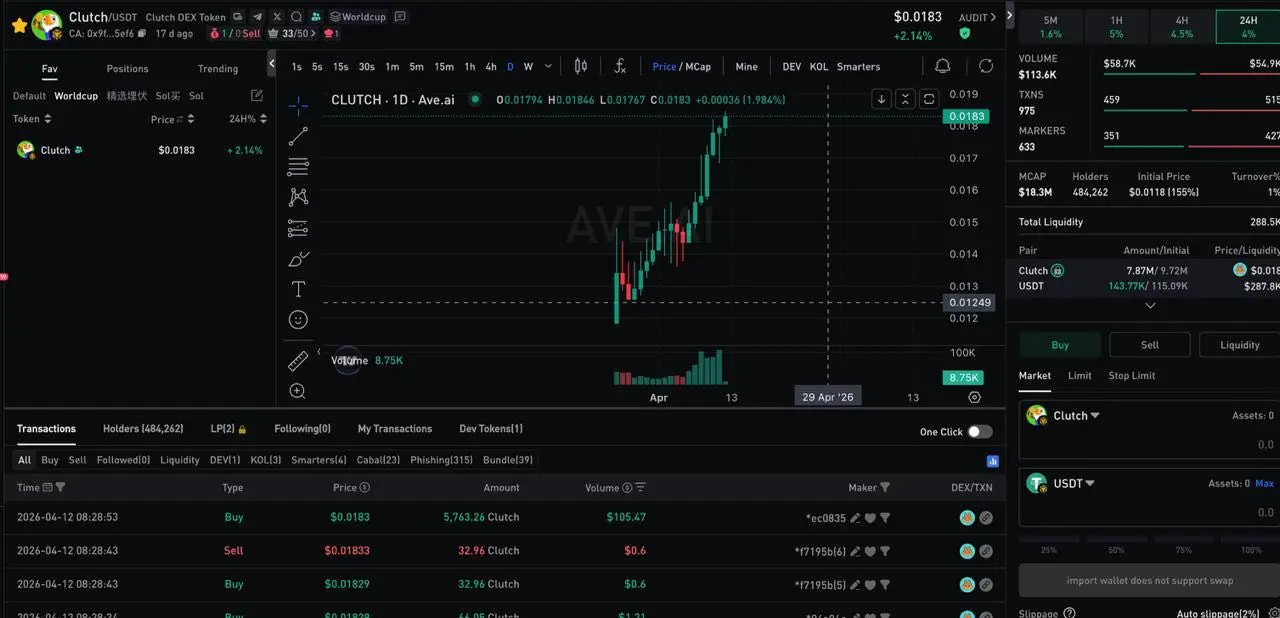
Task: Click the Sell button in trade panel
Action: [1150, 345]
